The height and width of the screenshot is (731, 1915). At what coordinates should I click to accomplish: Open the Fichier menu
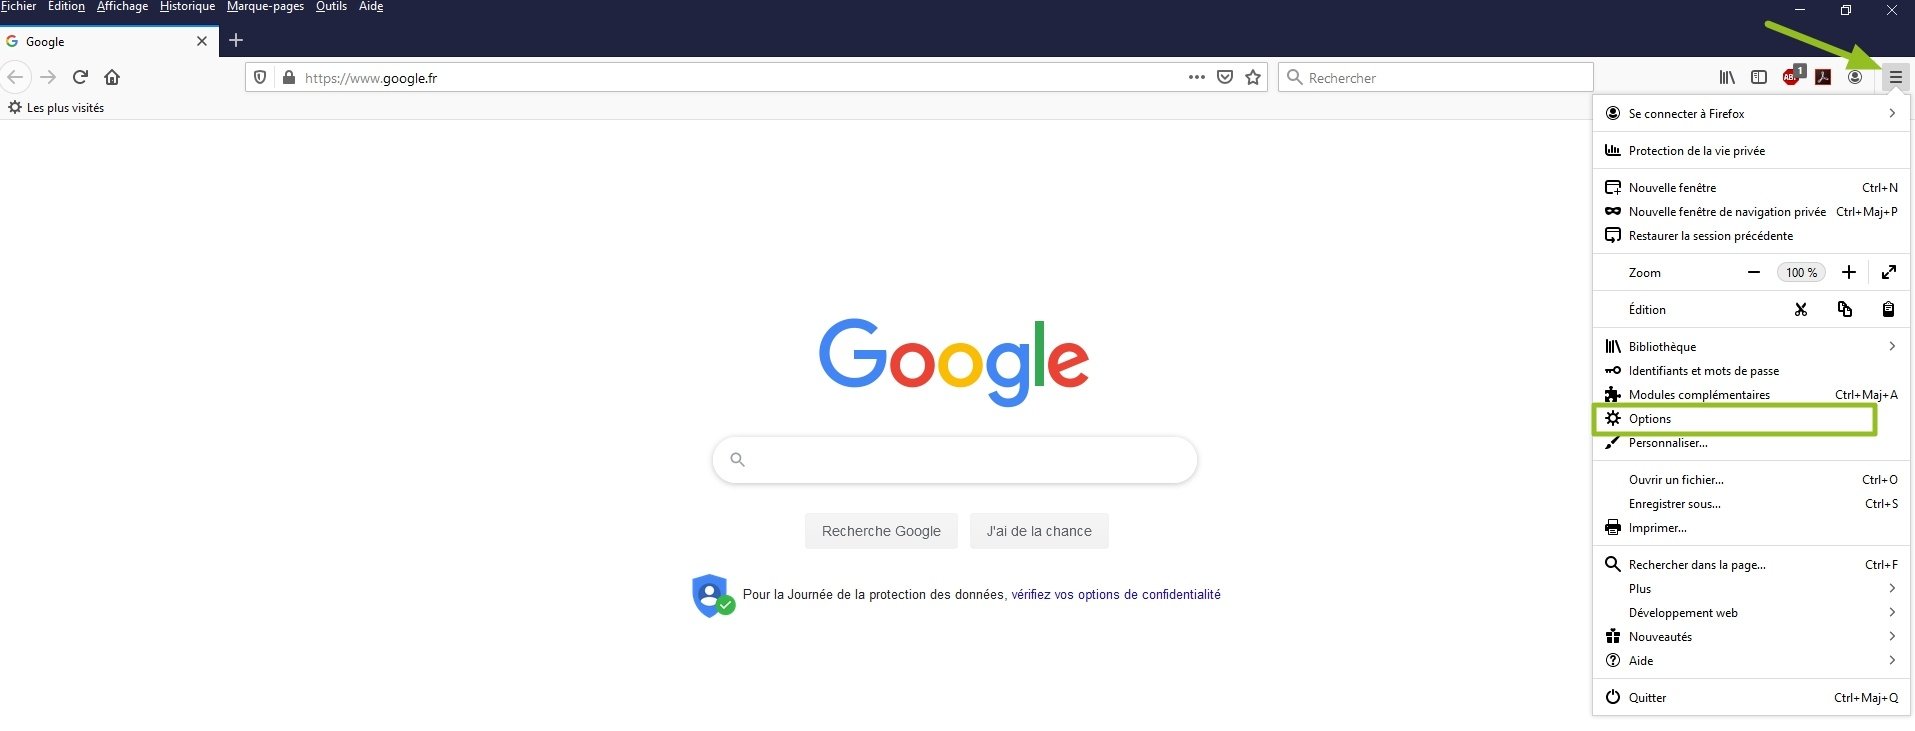click(18, 6)
